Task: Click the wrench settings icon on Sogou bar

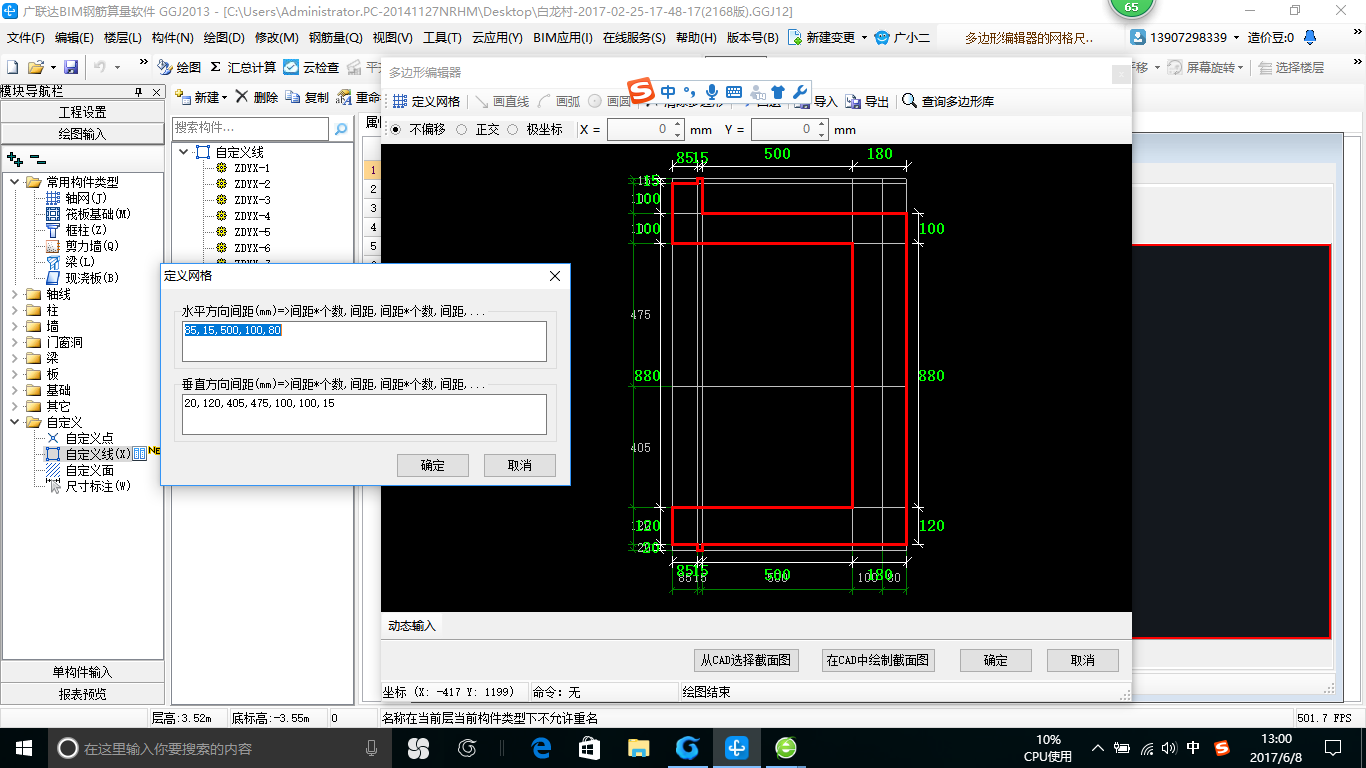Action: pos(799,92)
